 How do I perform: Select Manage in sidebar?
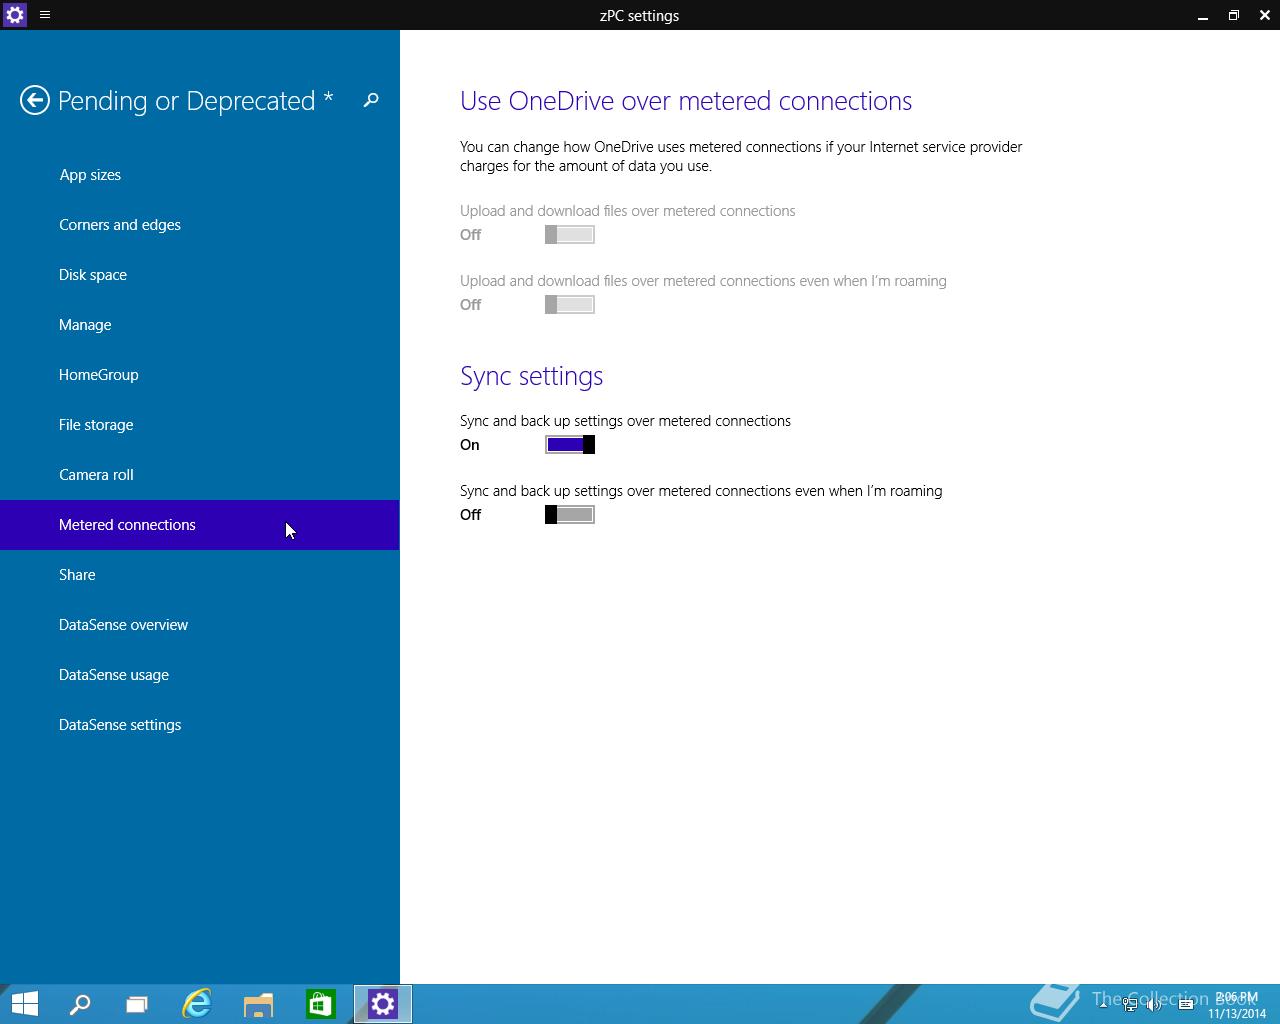[200, 325]
